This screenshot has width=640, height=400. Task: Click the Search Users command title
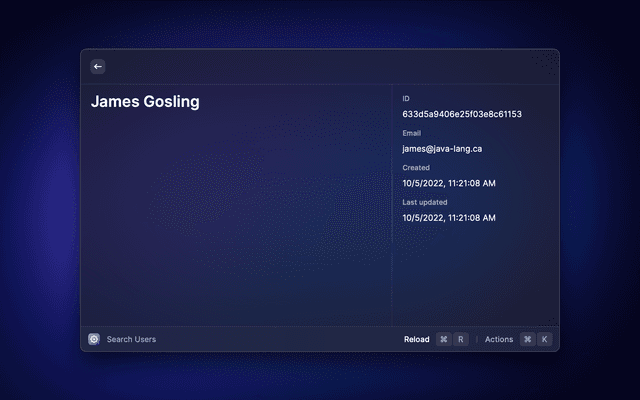point(131,339)
